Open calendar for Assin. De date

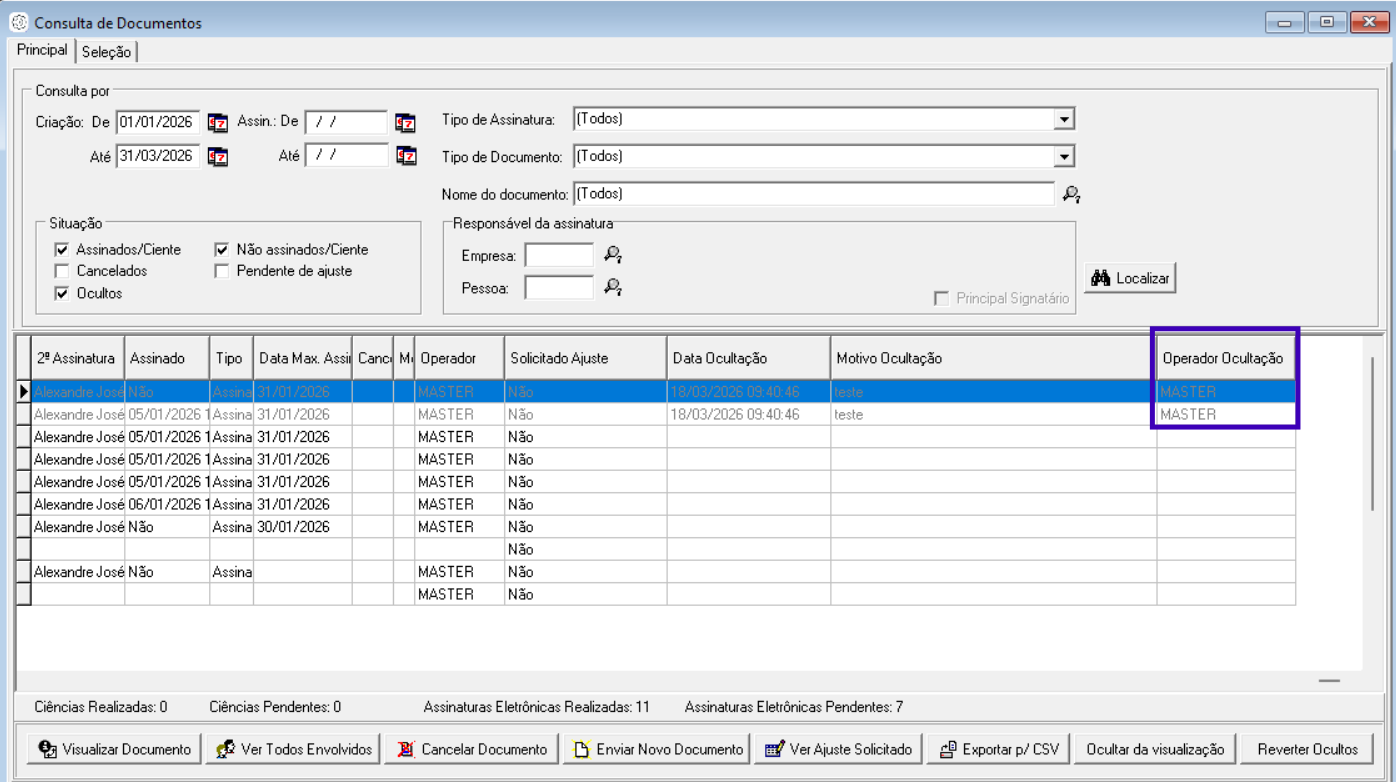click(x=405, y=123)
